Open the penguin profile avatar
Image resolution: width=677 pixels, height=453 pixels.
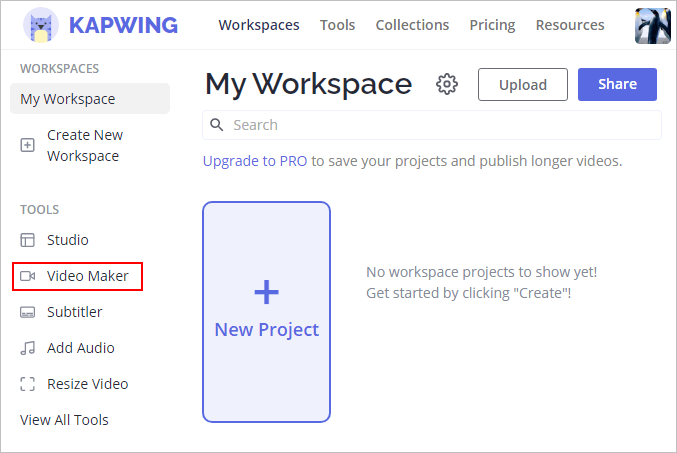tap(652, 26)
